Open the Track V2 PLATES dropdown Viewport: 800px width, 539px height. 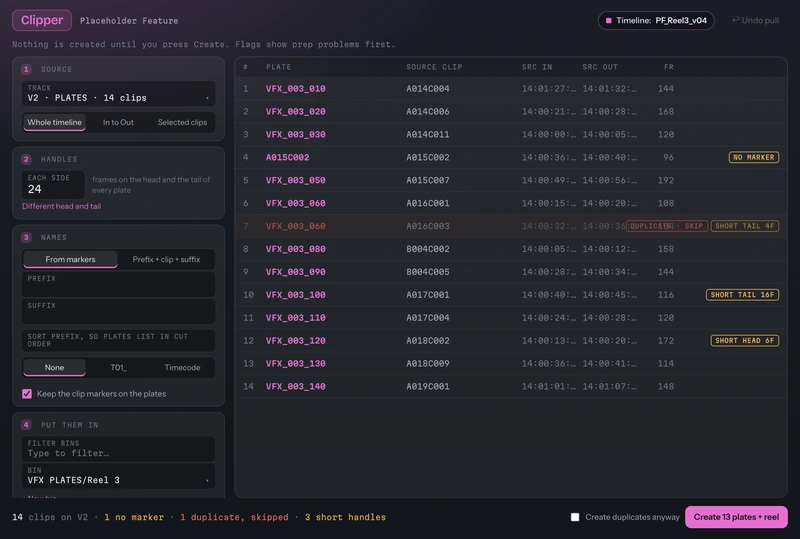118,93
